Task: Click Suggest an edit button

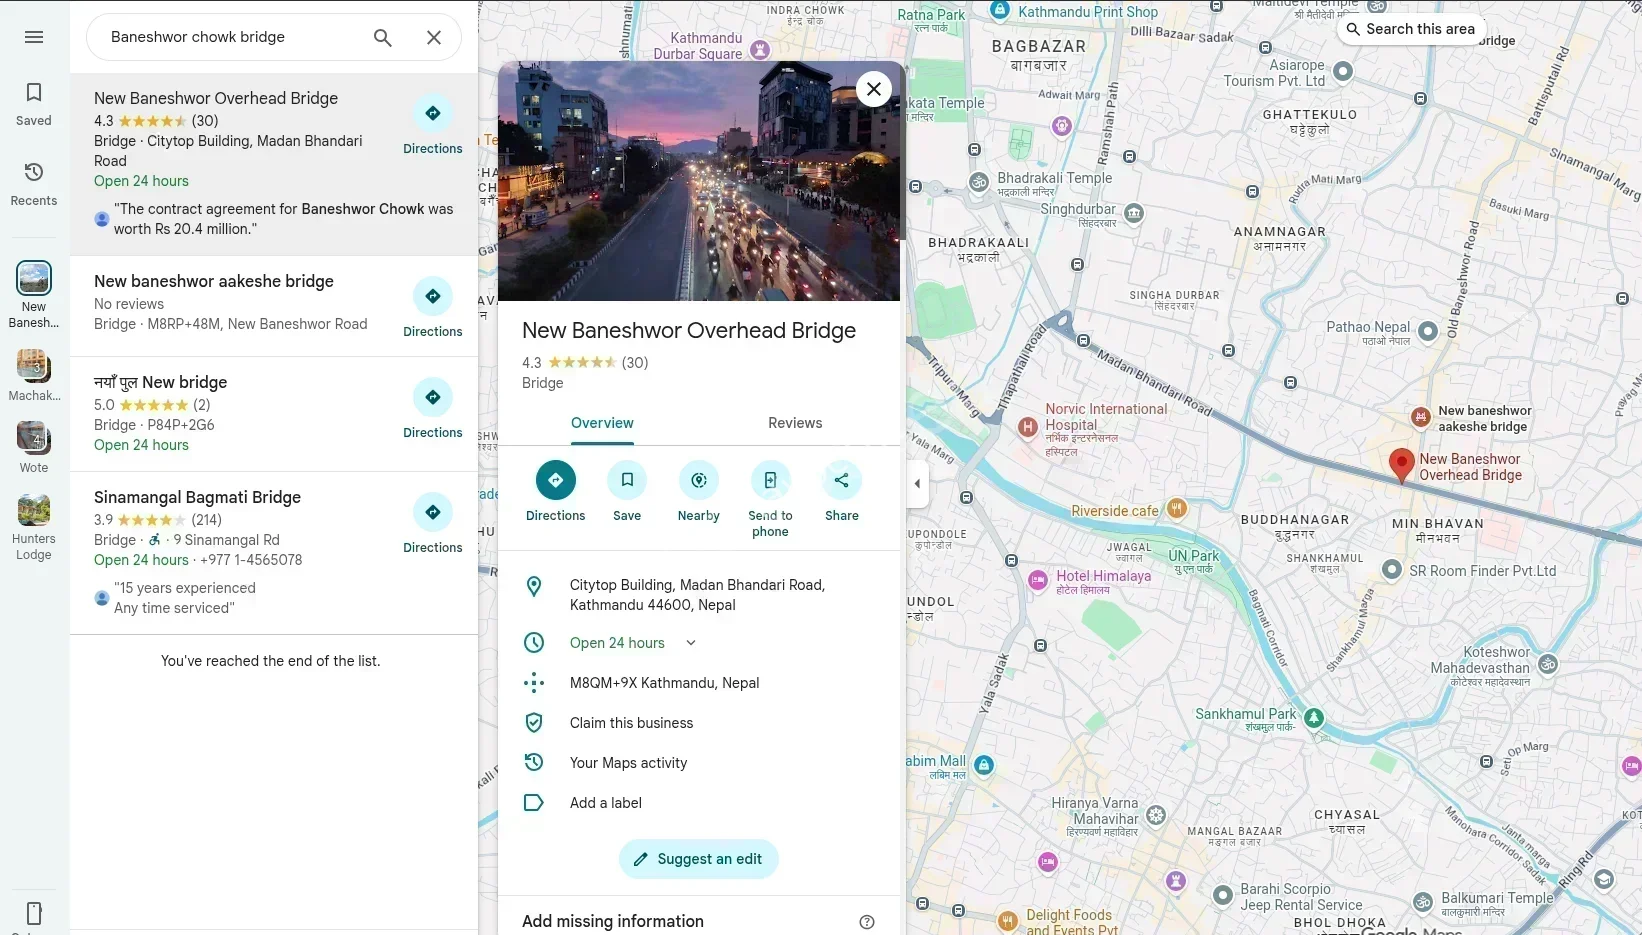Action: click(x=698, y=859)
